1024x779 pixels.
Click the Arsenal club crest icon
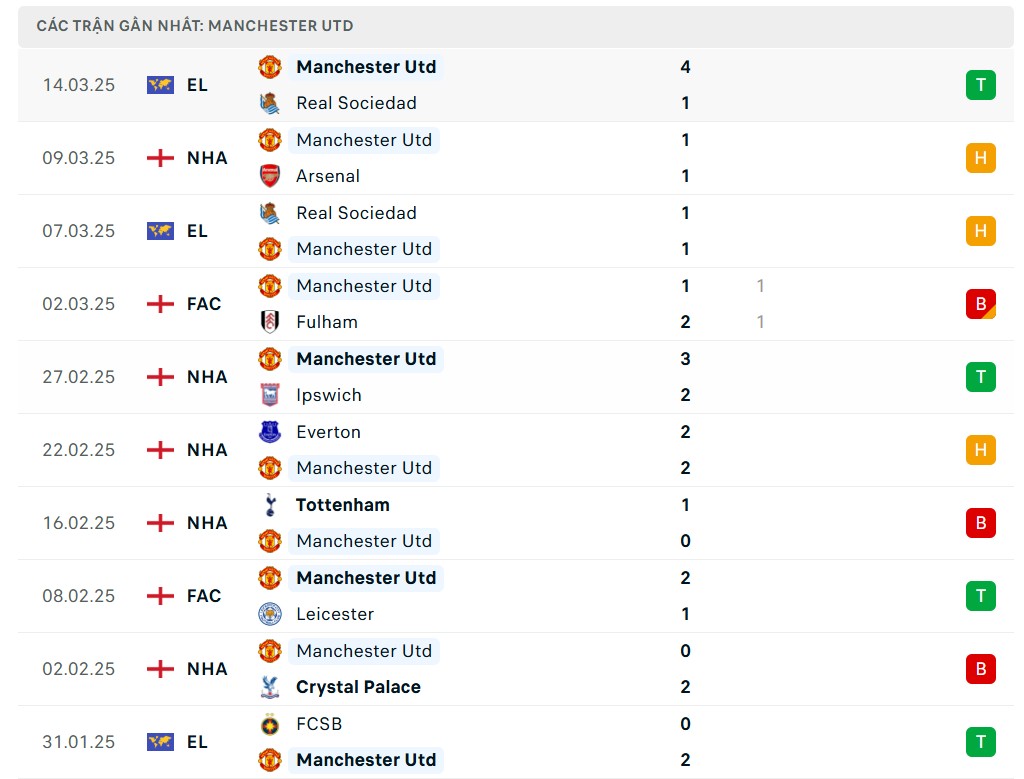click(x=270, y=176)
